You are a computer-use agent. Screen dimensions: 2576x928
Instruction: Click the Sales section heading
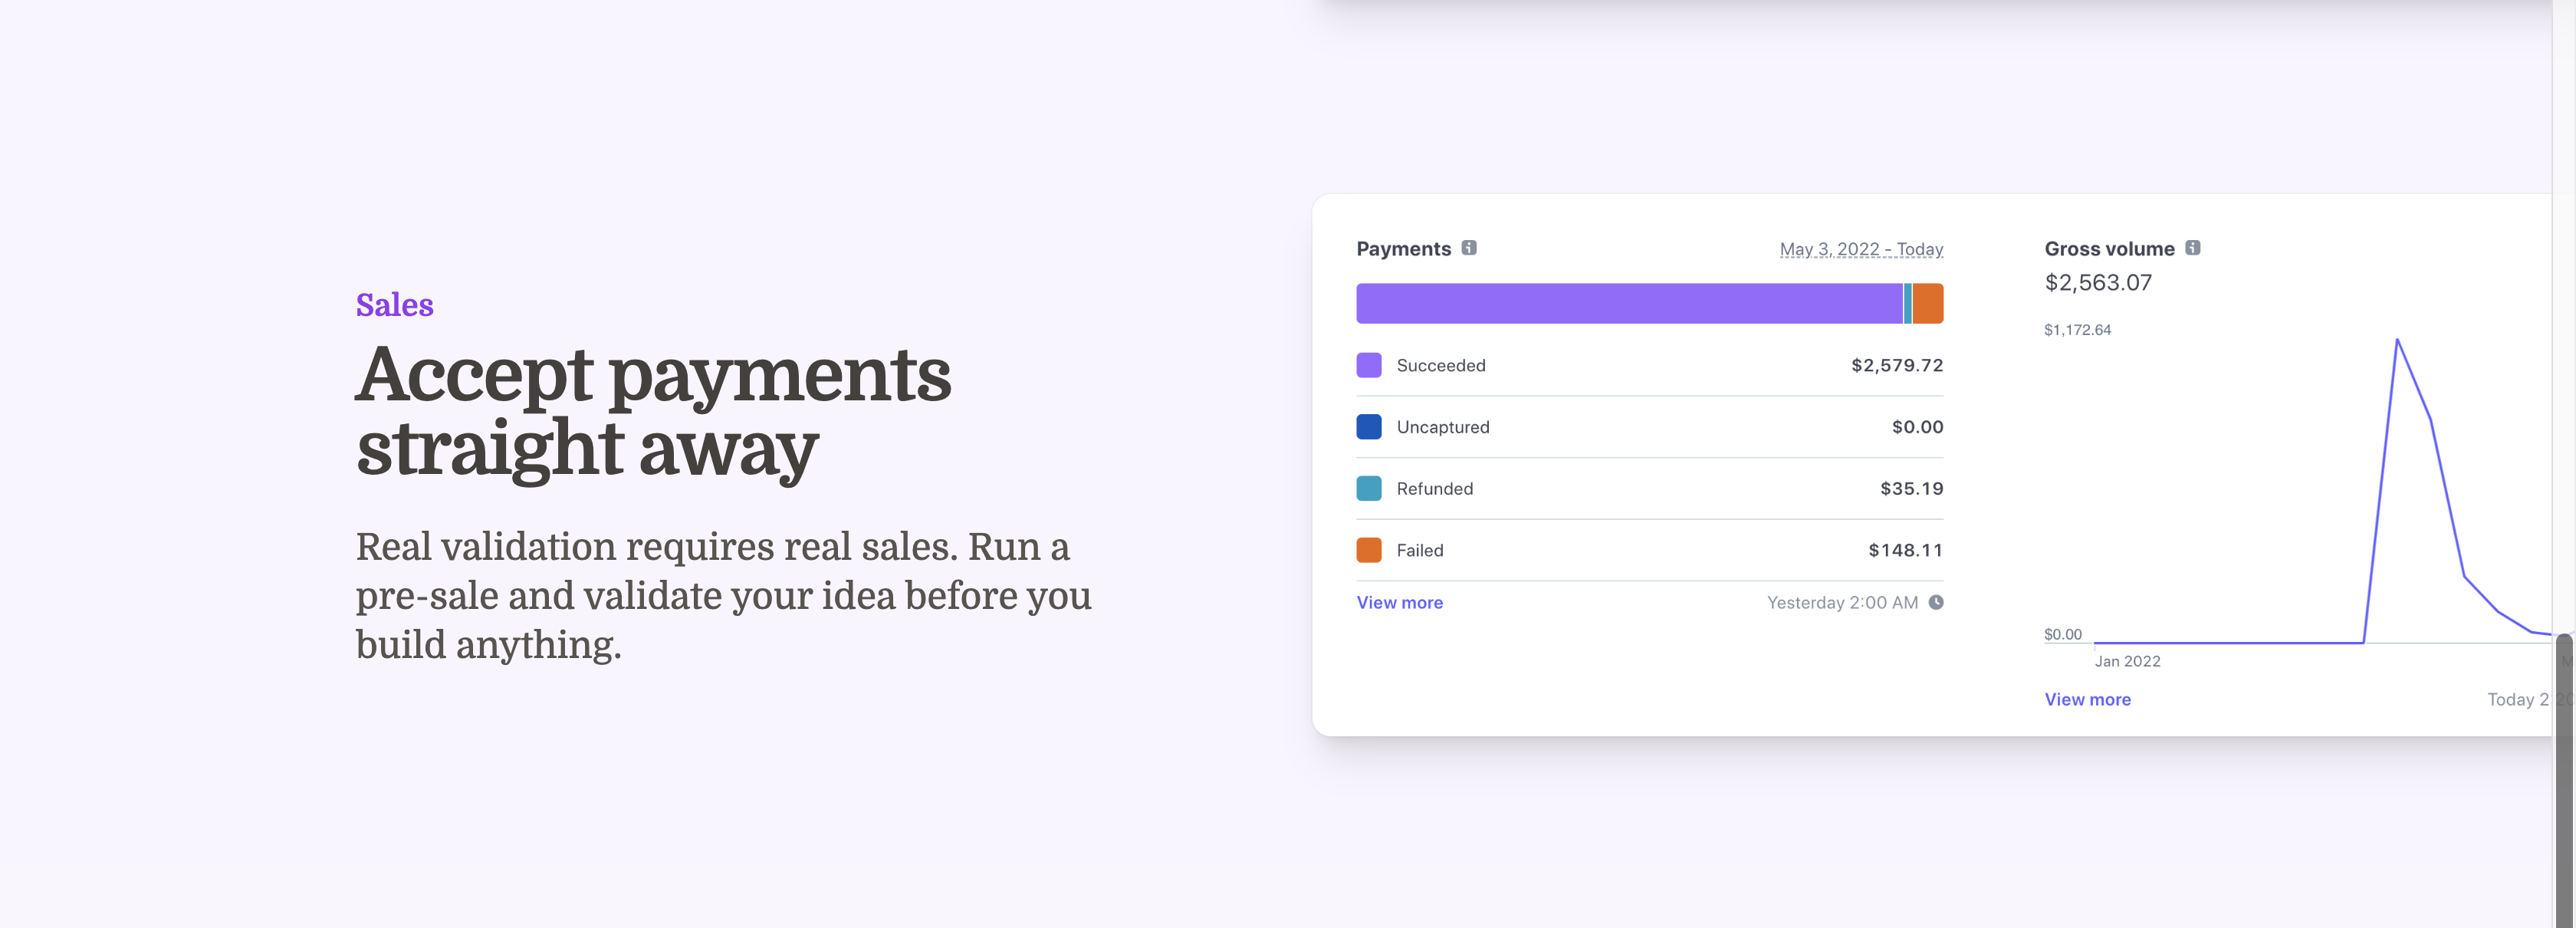point(394,304)
